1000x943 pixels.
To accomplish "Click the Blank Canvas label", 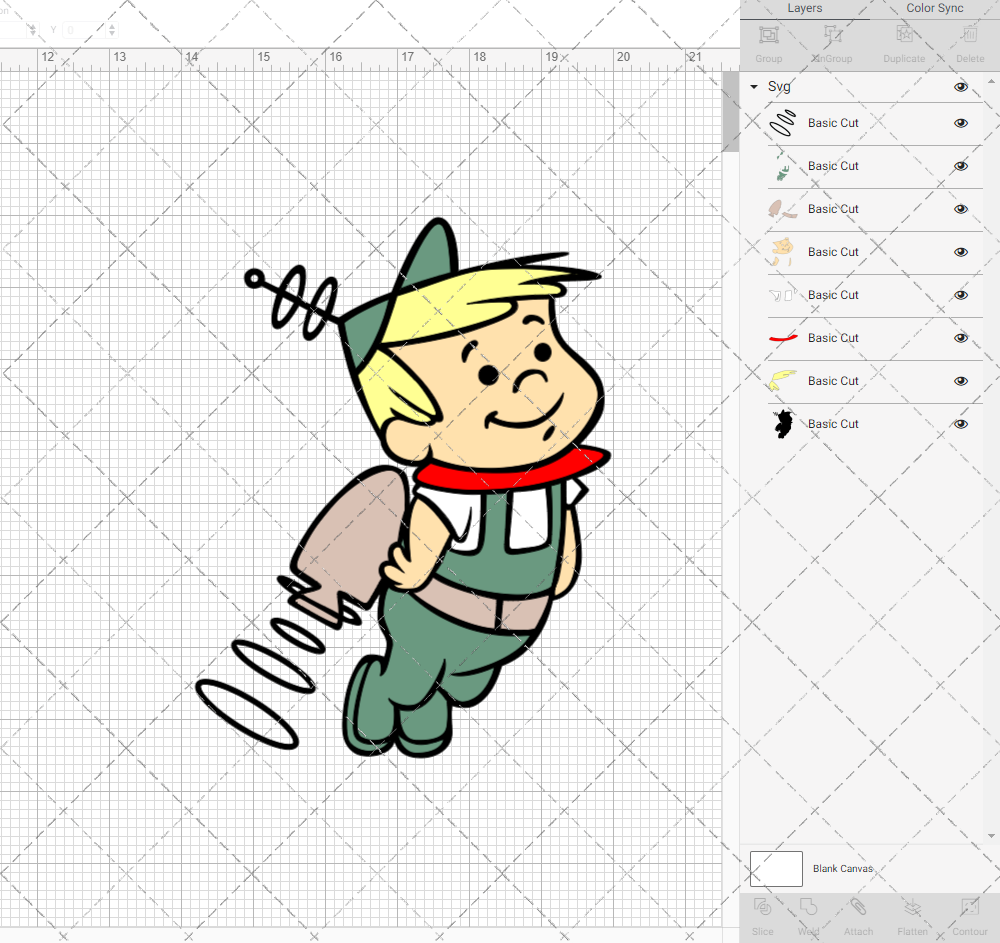I will point(842,868).
